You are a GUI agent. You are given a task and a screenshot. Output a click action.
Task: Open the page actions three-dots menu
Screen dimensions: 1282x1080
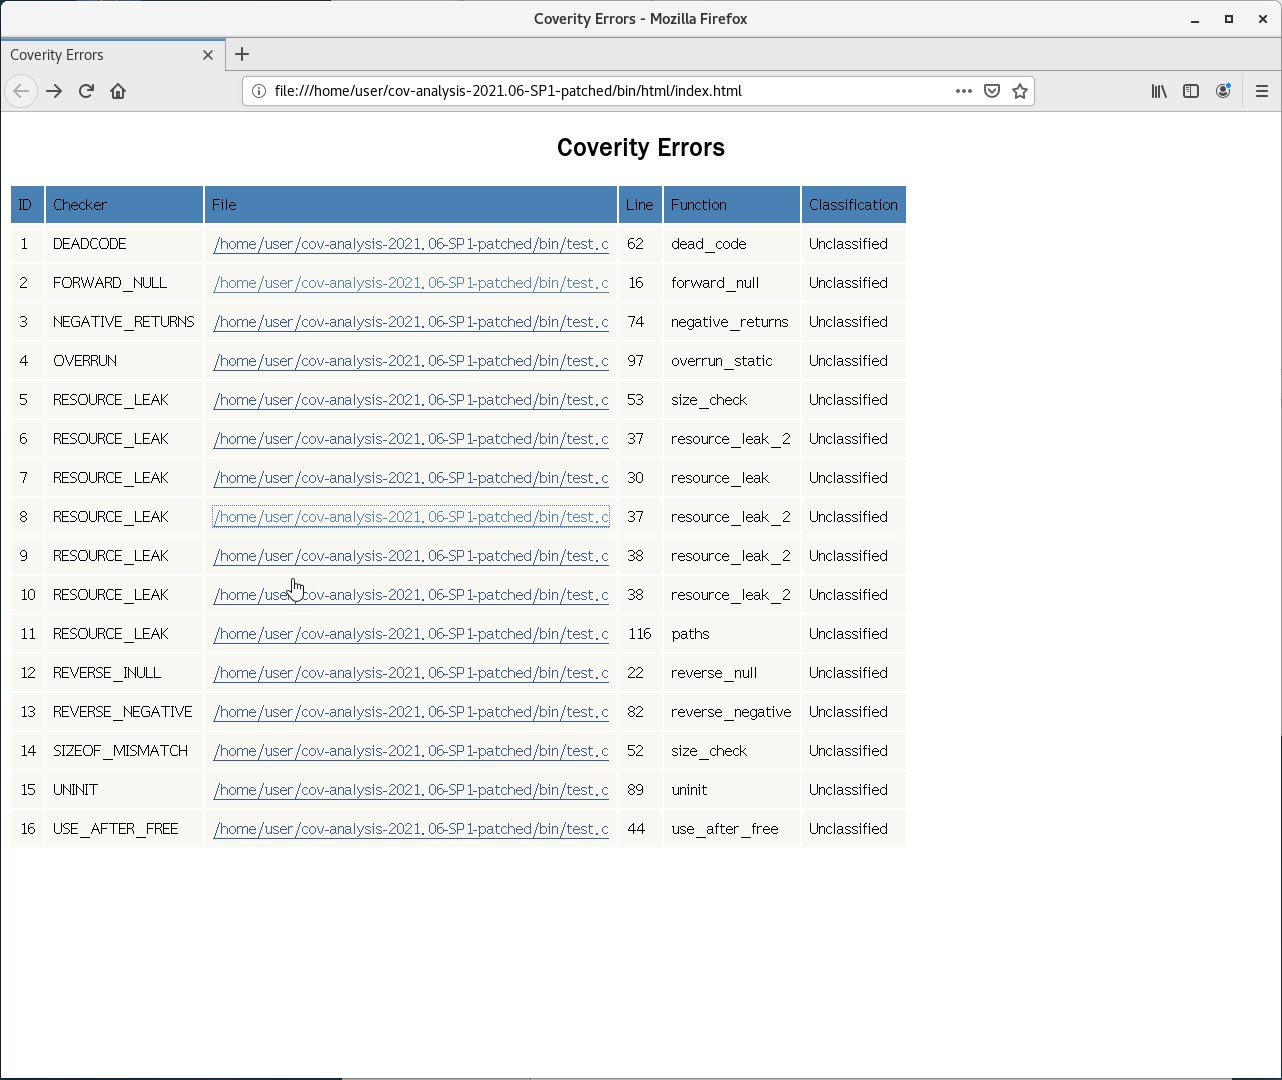pos(963,91)
